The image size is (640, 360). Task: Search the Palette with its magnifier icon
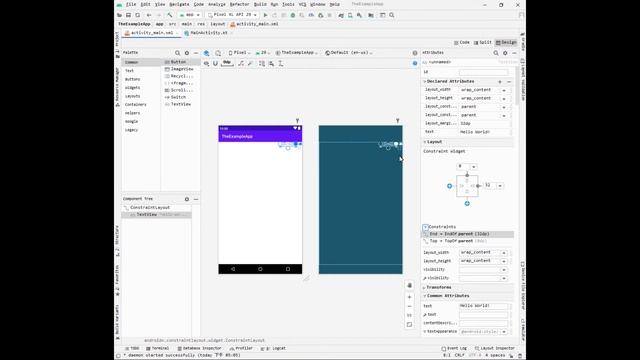pyautogui.click(x=178, y=53)
